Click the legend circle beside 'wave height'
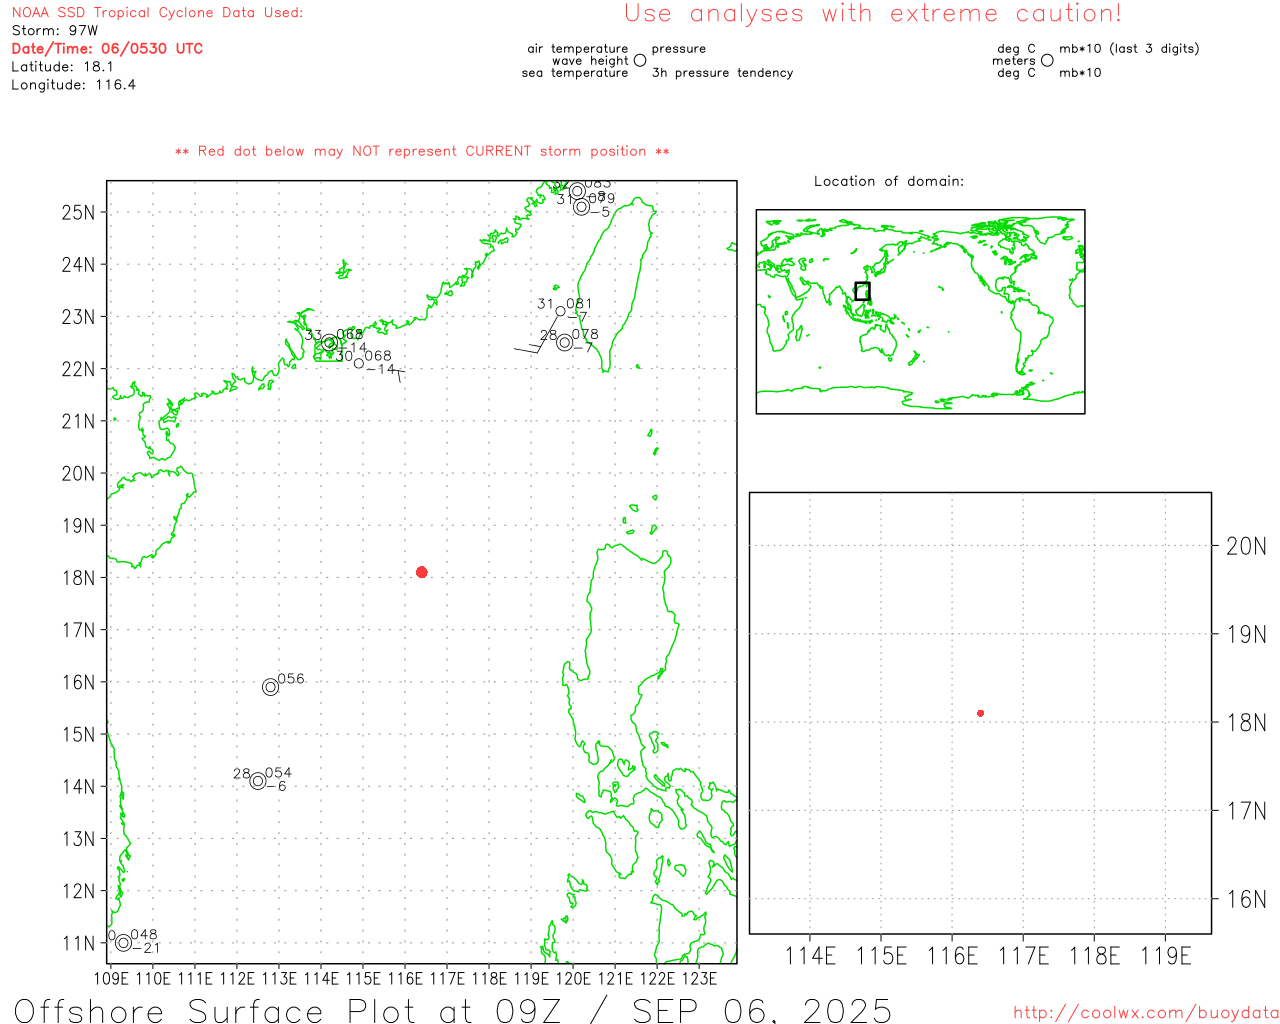 tap(640, 61)
